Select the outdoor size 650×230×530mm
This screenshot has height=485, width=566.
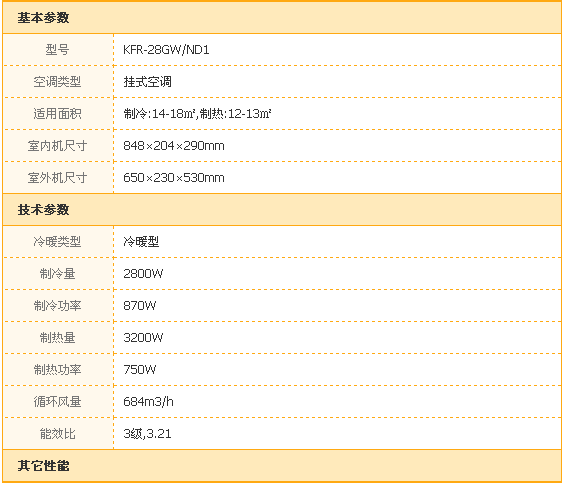pyautogui.click(x=174, y=178)
